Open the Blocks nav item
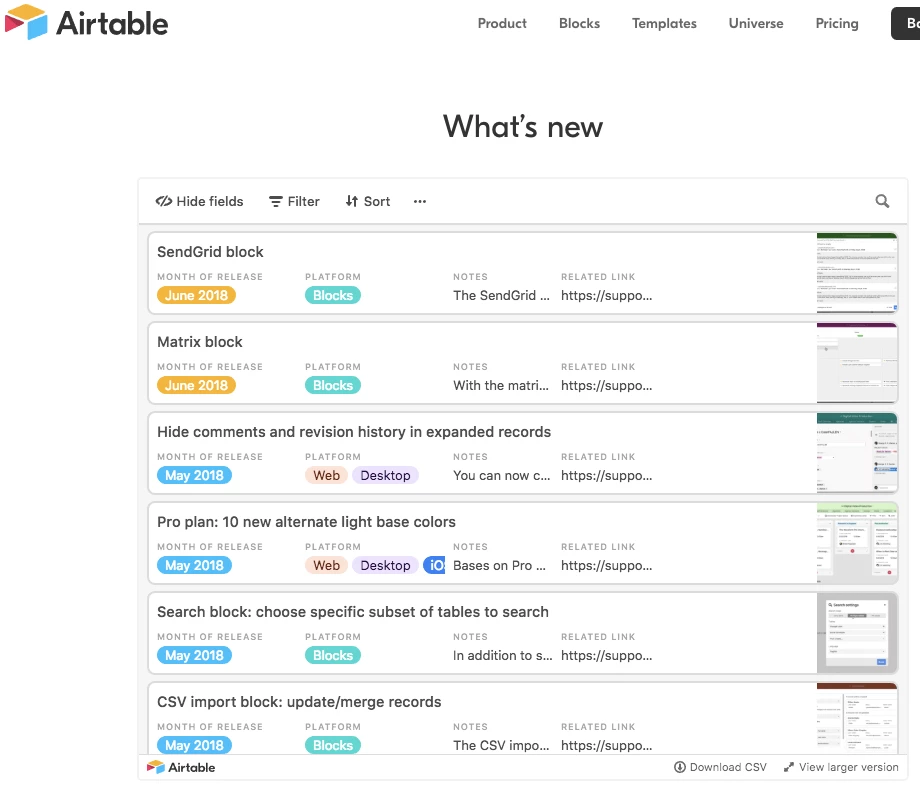This screenshot has height=793, width=920. [579, 23]
